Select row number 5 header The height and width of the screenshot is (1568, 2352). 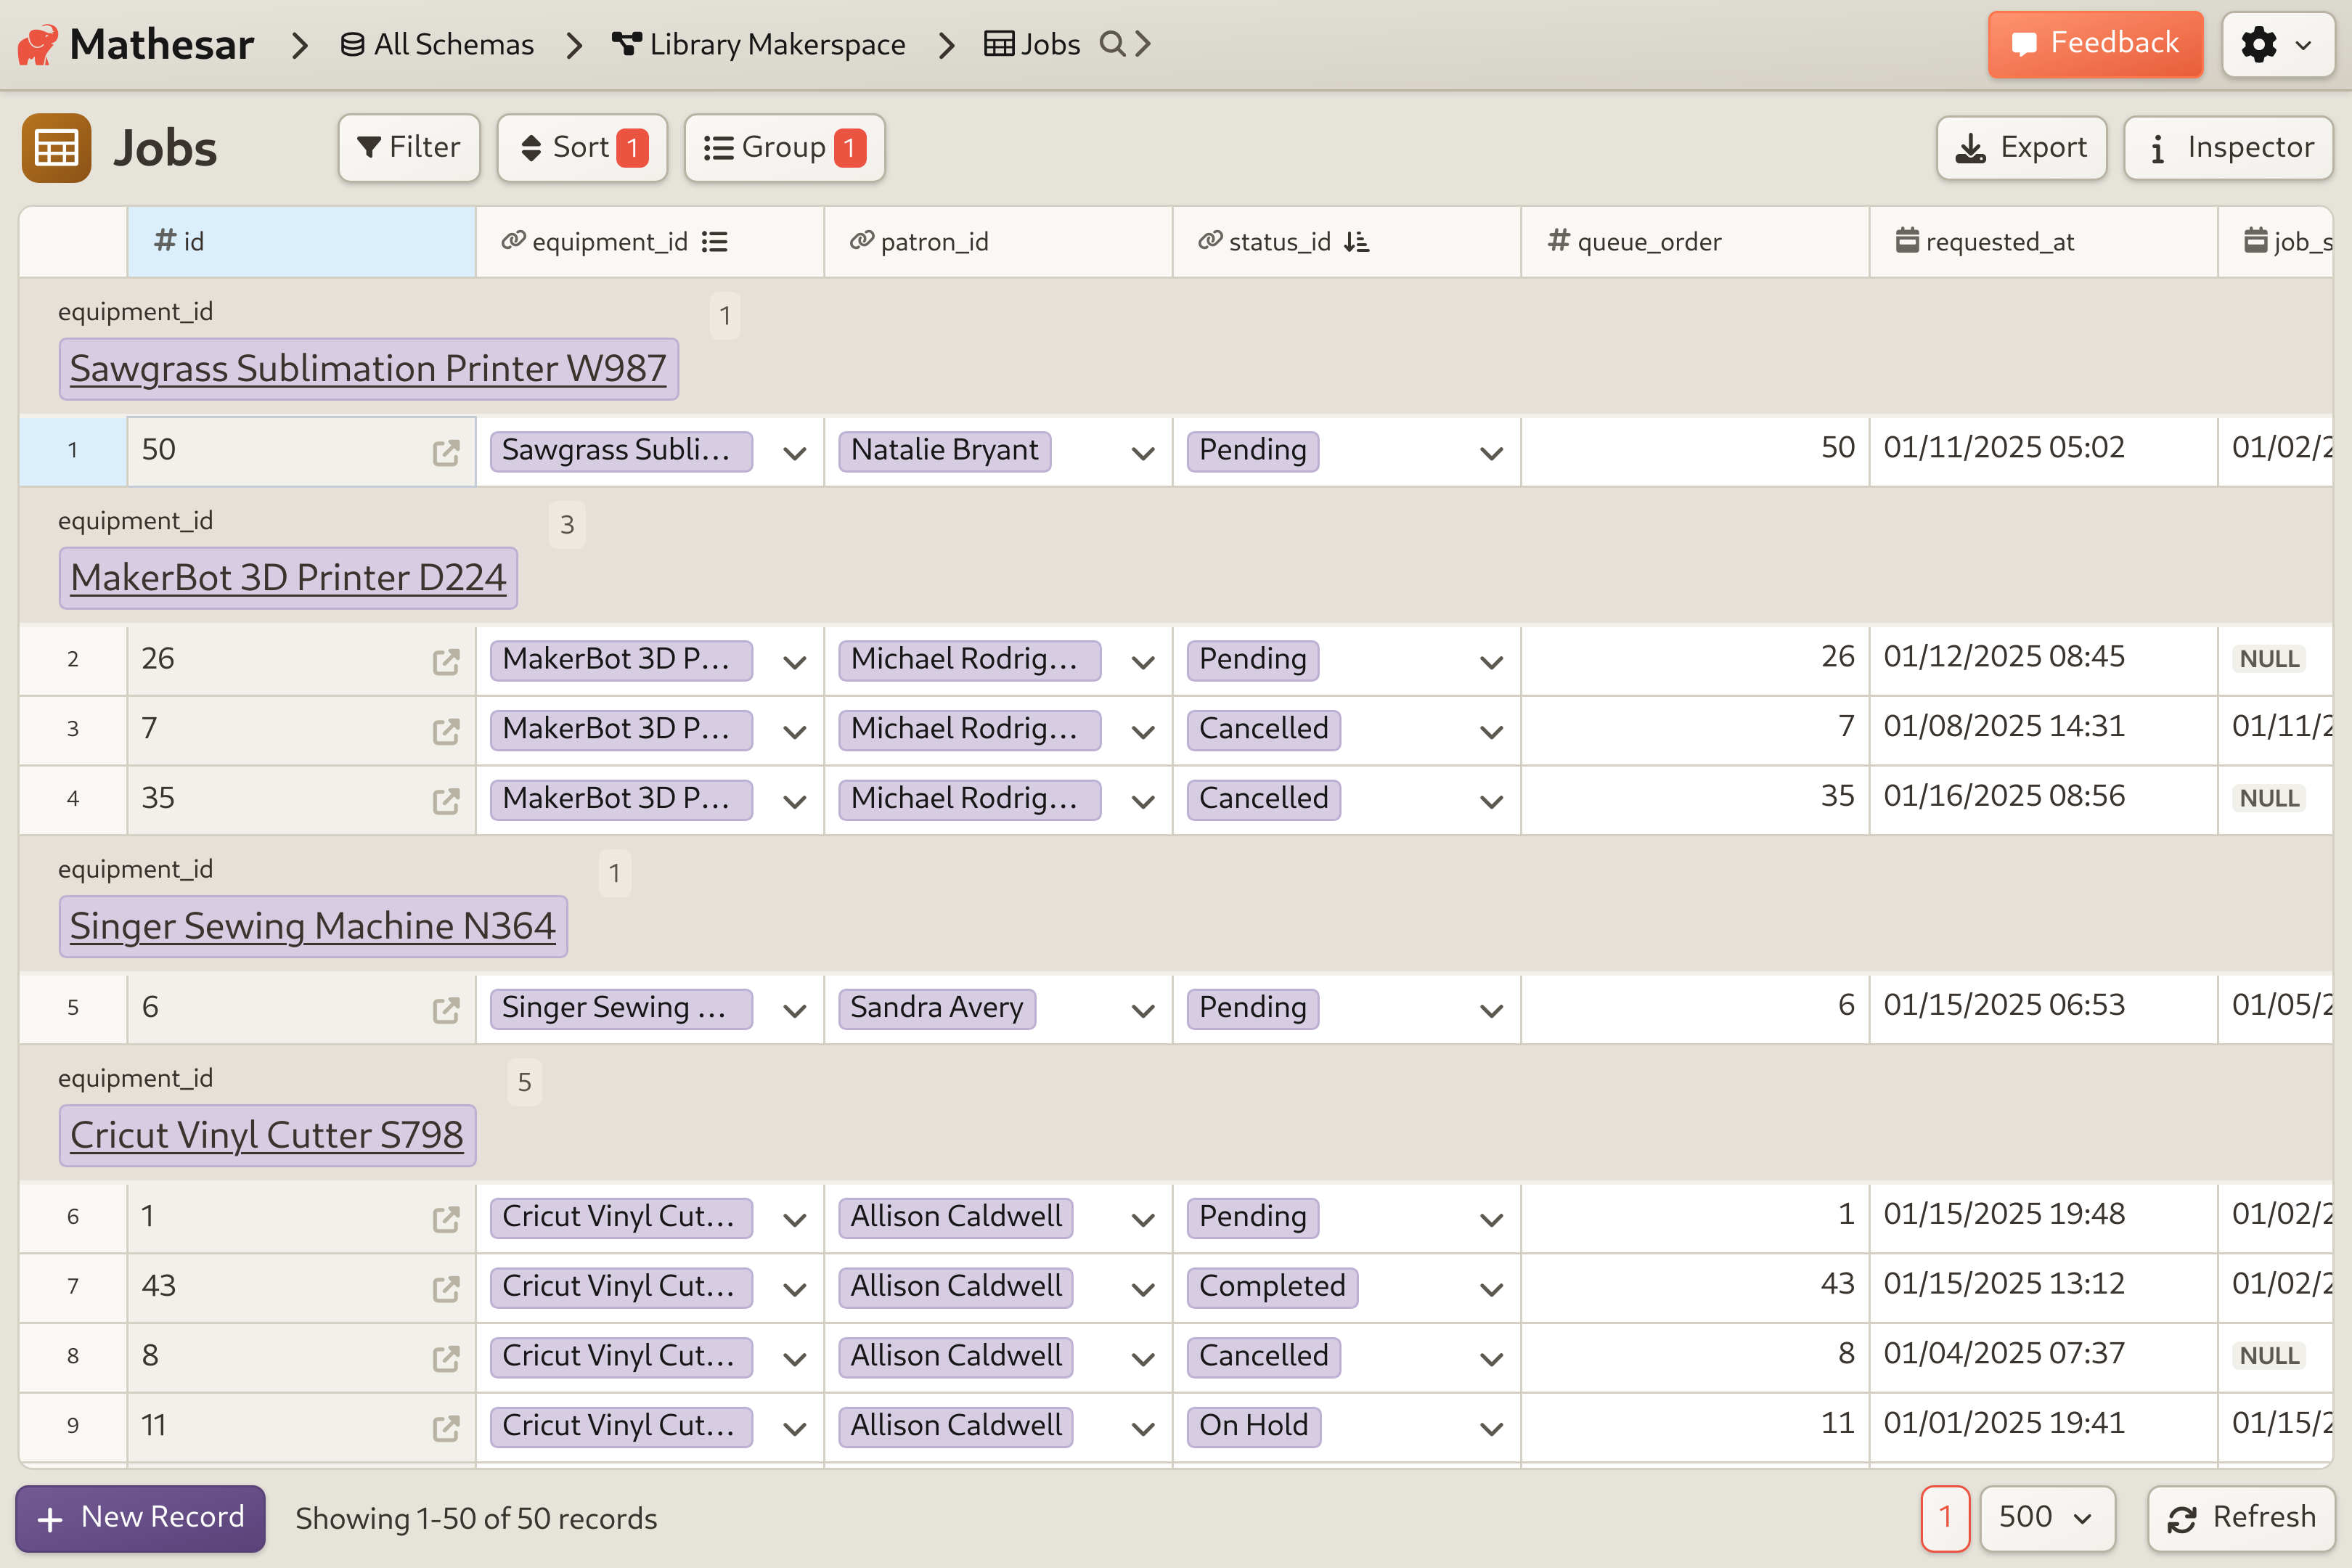tap(73, 1008)
